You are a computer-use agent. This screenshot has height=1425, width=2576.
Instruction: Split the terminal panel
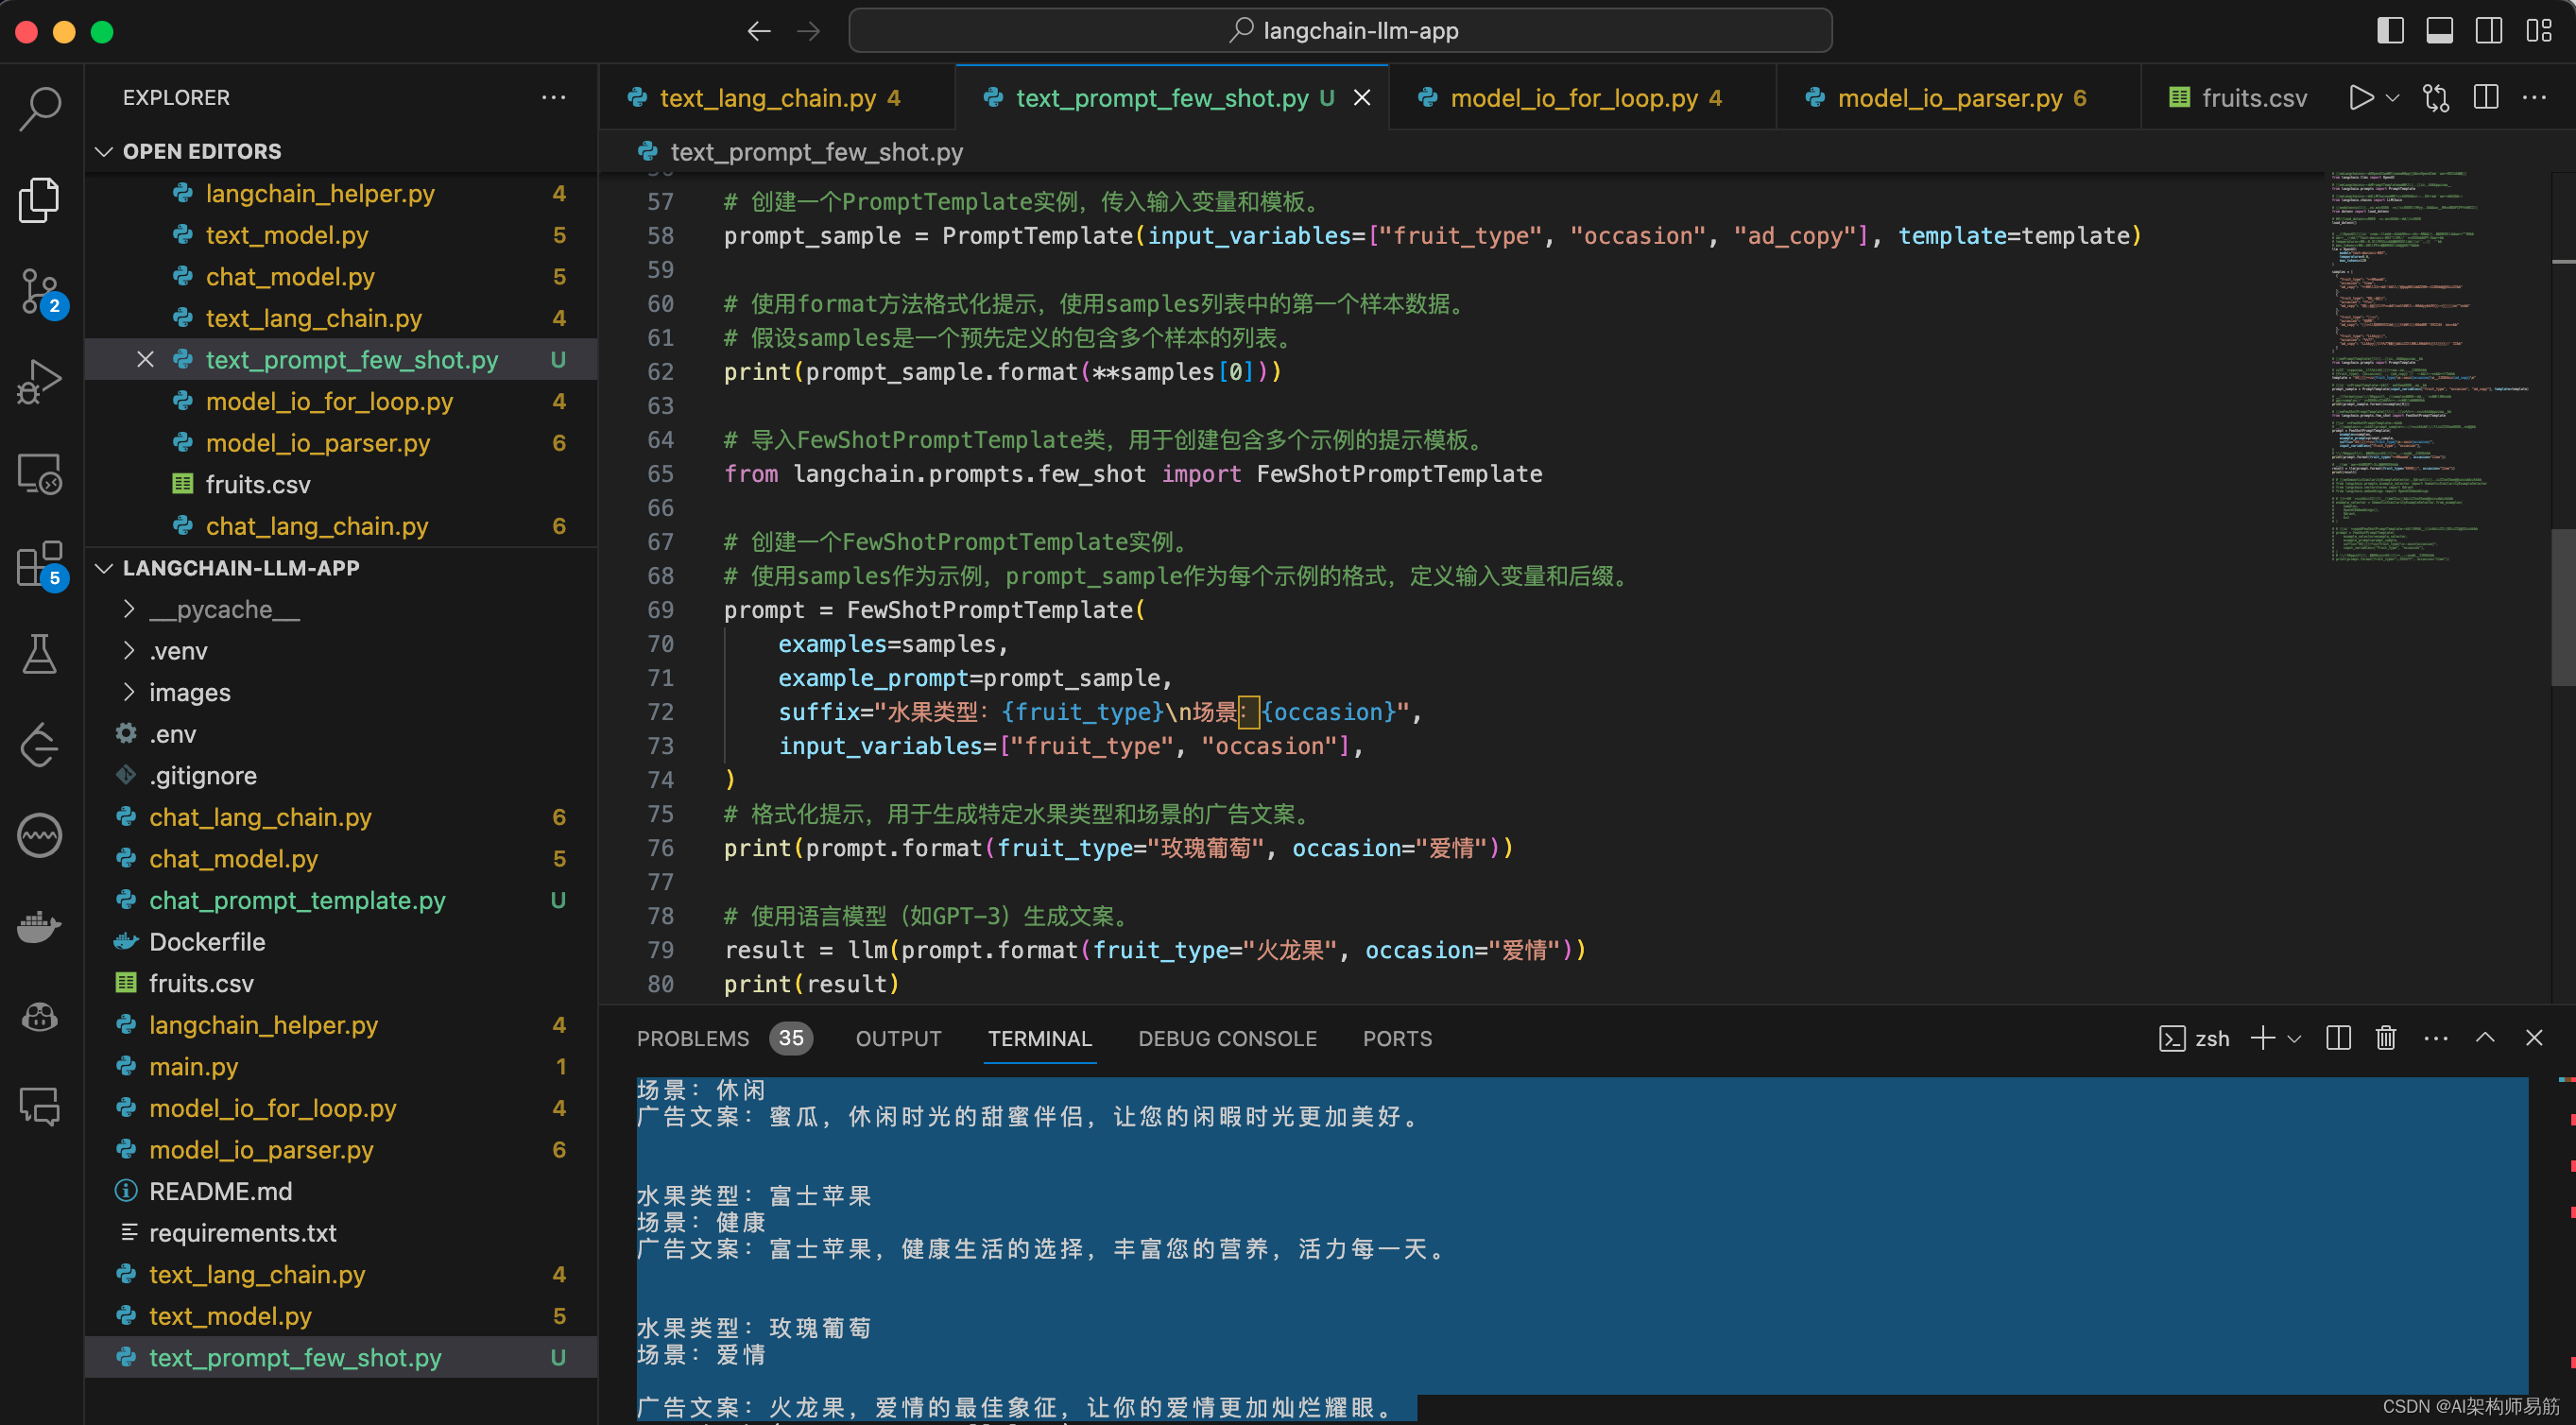(2338, 1037)
